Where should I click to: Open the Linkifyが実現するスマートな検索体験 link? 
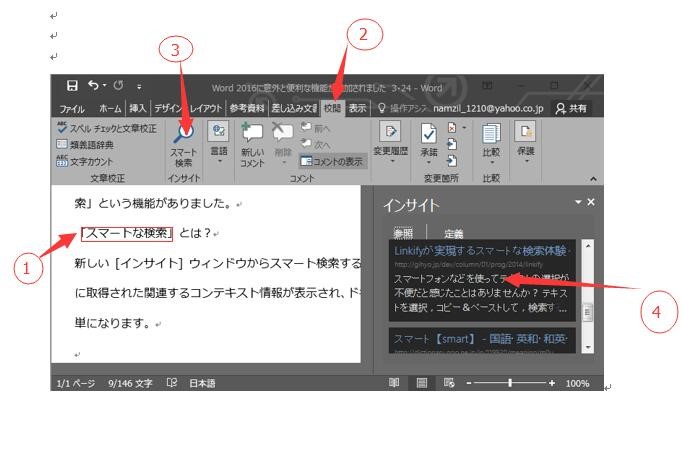pyautogui.click(x=482, y=251)
